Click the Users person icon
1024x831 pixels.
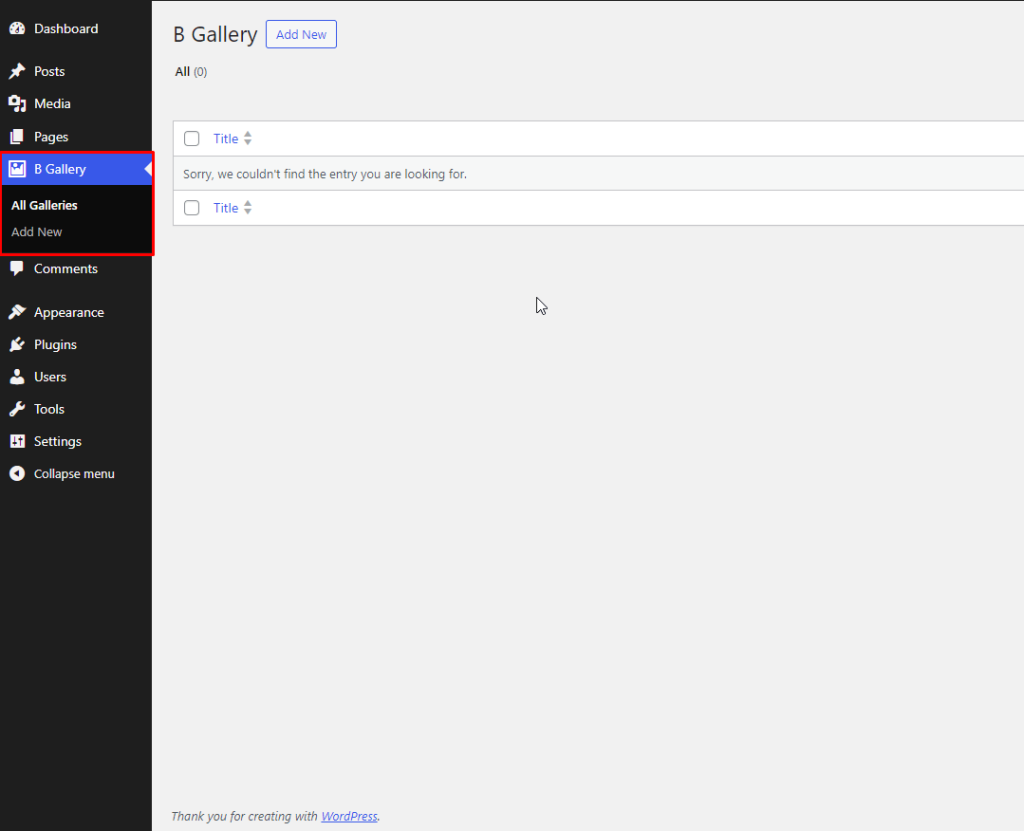17,377
